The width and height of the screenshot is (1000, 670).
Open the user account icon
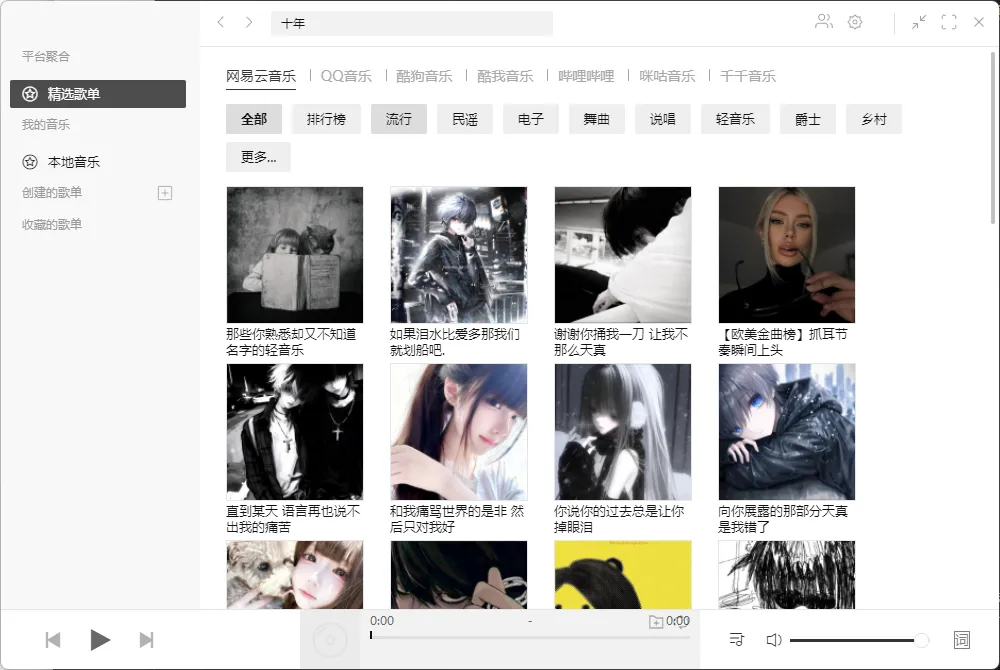point(823,22)
